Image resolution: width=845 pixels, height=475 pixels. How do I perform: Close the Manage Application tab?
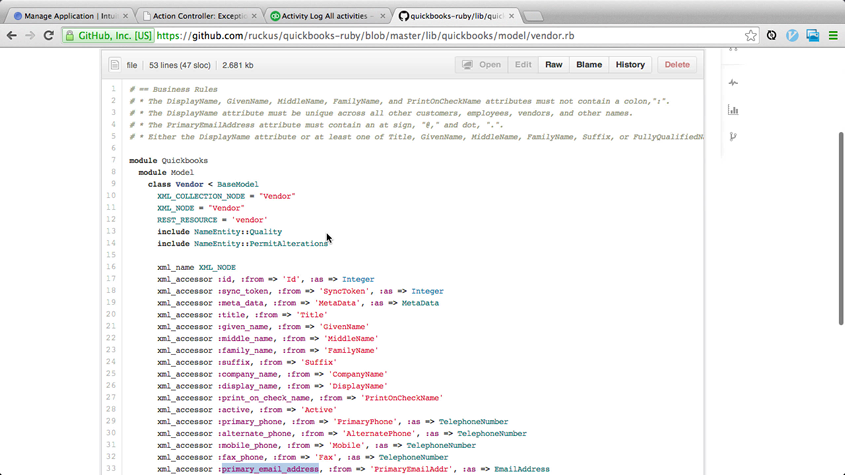pos(126,16)
